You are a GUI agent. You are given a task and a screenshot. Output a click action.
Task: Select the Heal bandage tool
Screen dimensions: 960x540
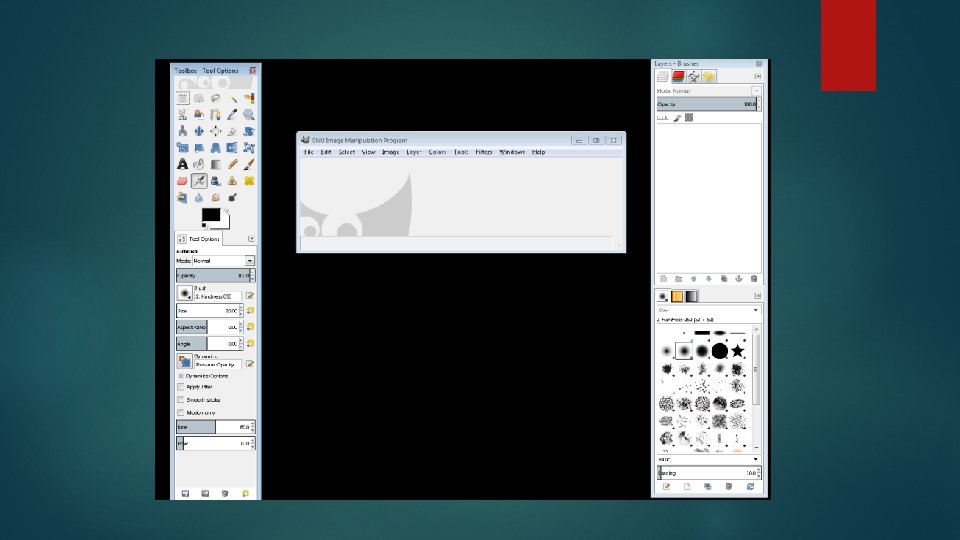(x=249, y=181)
